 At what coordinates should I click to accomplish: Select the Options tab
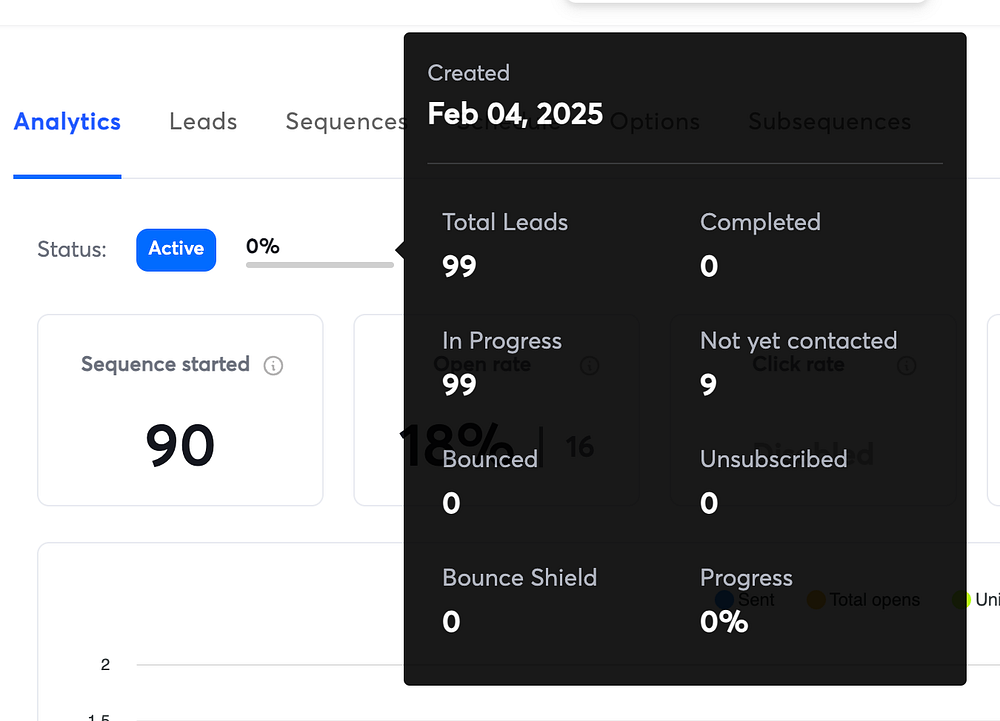(x=655, y=122)
